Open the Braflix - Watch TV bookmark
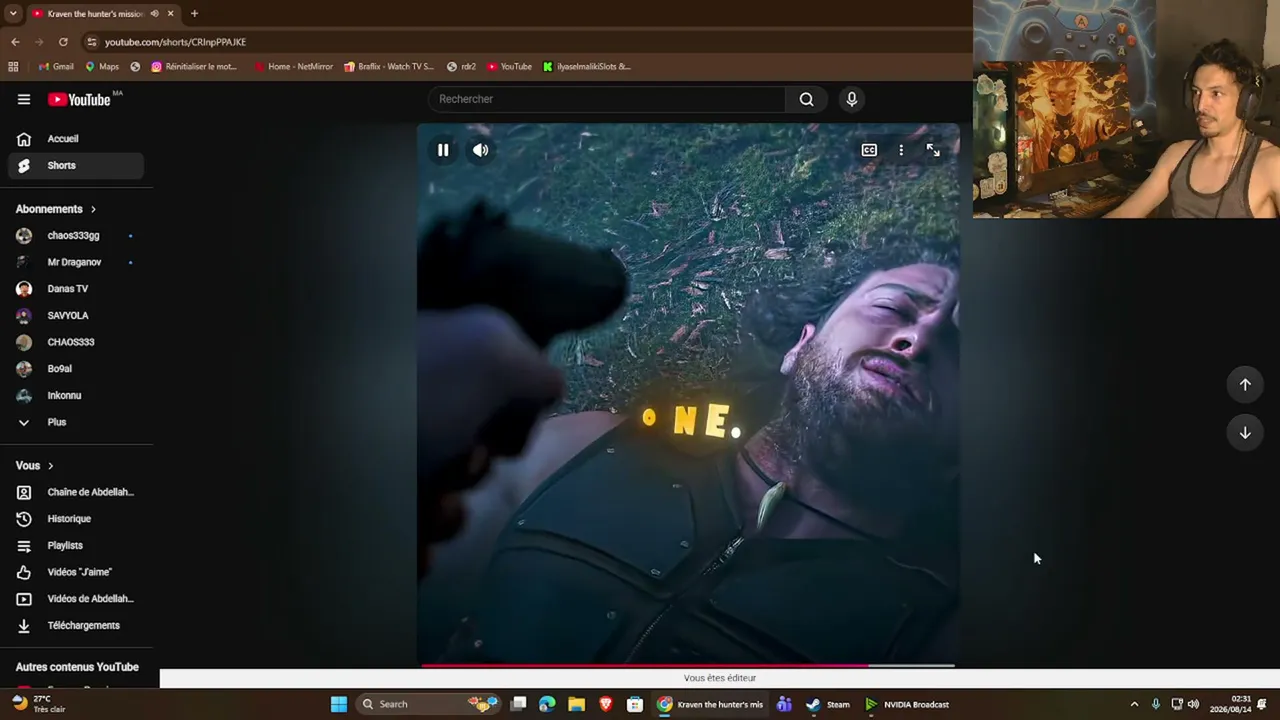 coord(389,67)
